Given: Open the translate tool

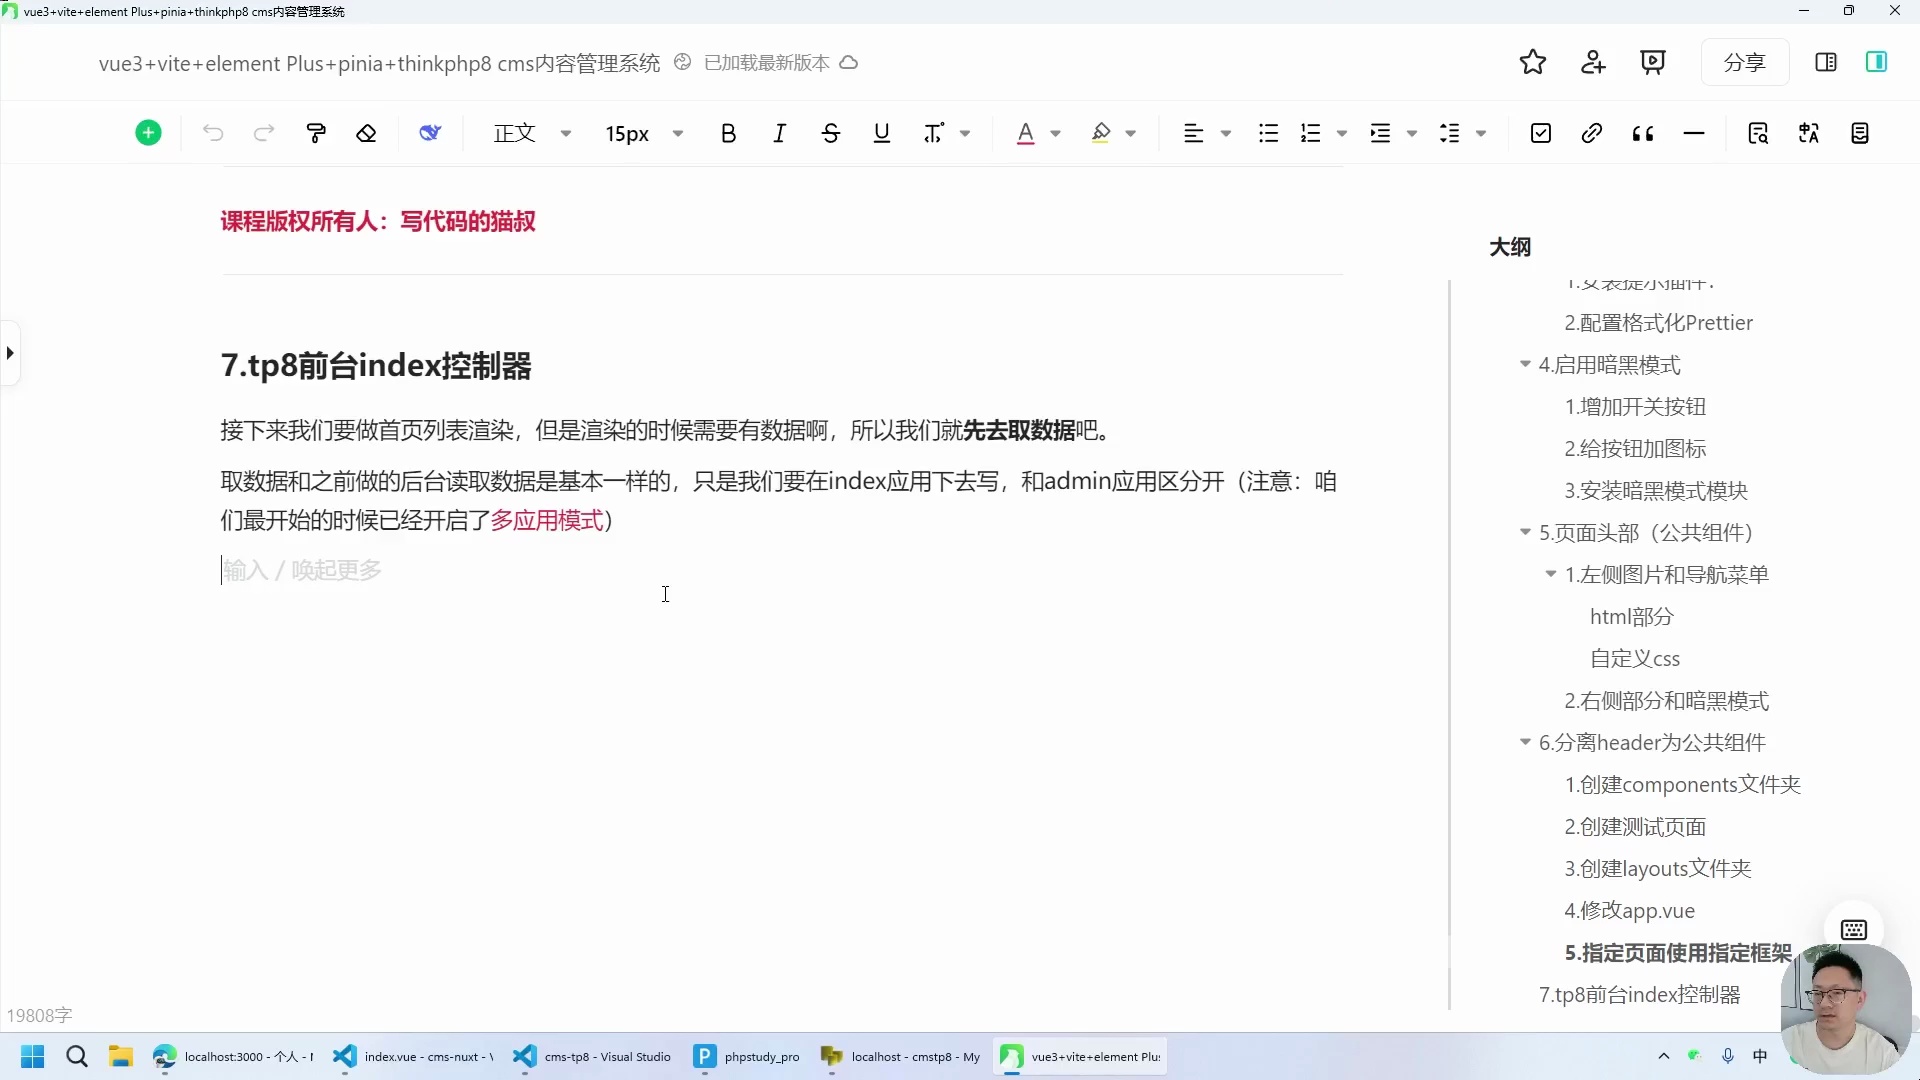Looking at the screenshot, I should [x=1809, y=132].
